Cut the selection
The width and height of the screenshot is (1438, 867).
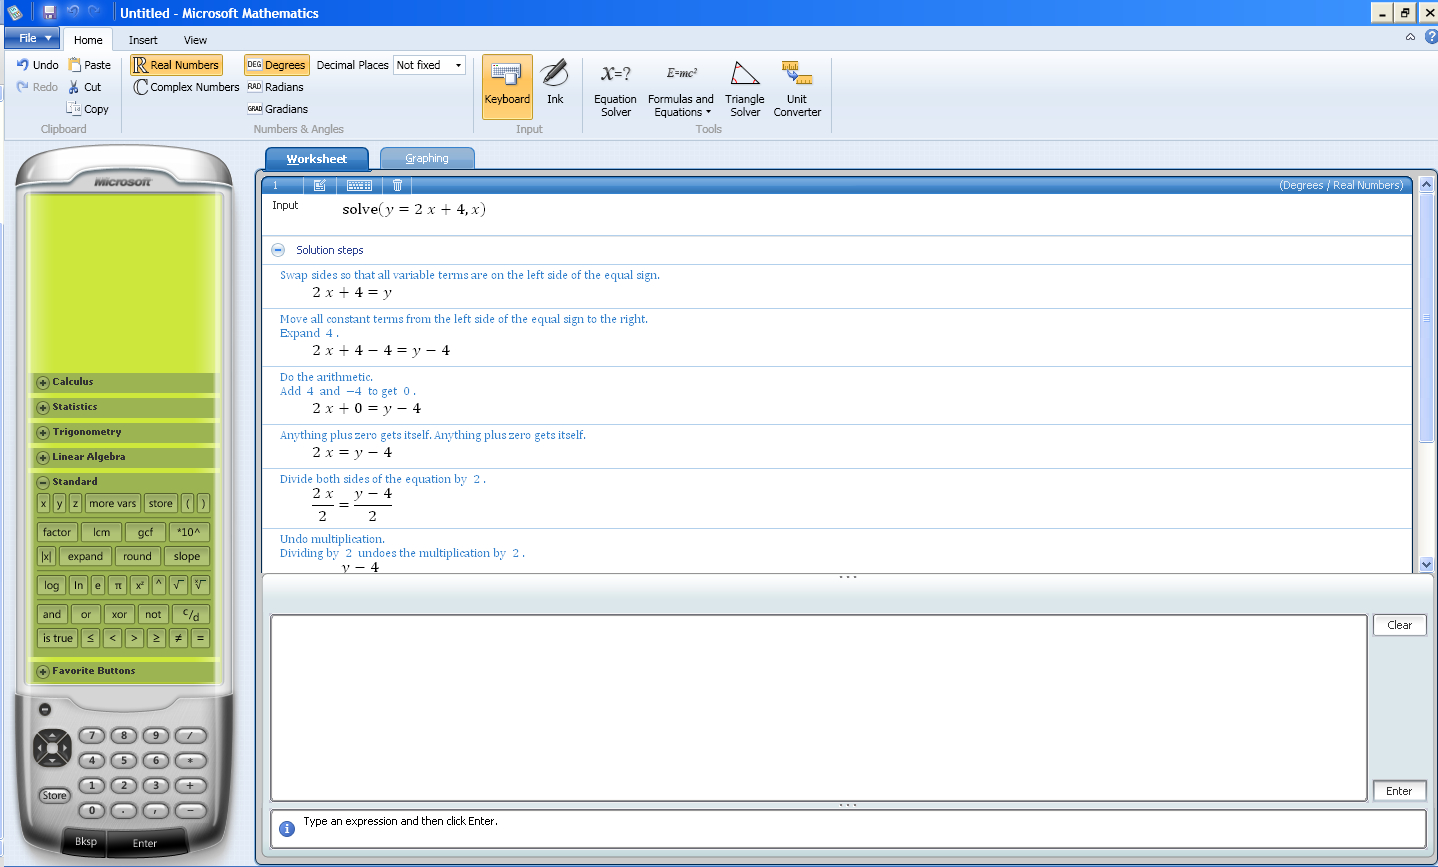[x=85, y=87]
